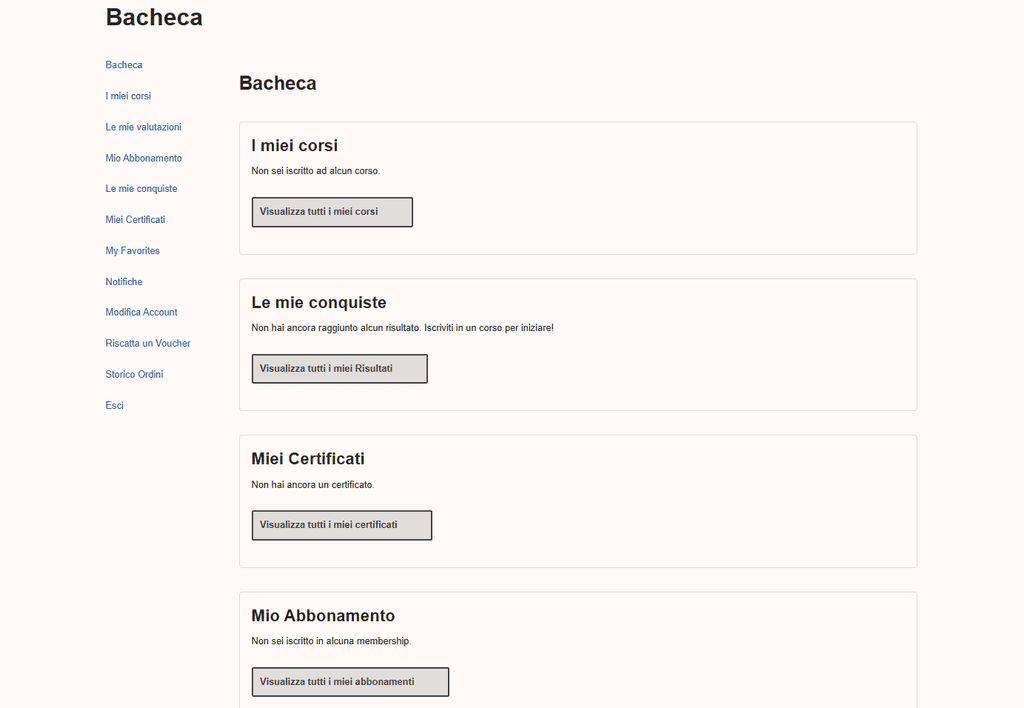Go to I miei corsi in sidebar
Viewport: 1024px width, 708px height.
tap(128, 96)
